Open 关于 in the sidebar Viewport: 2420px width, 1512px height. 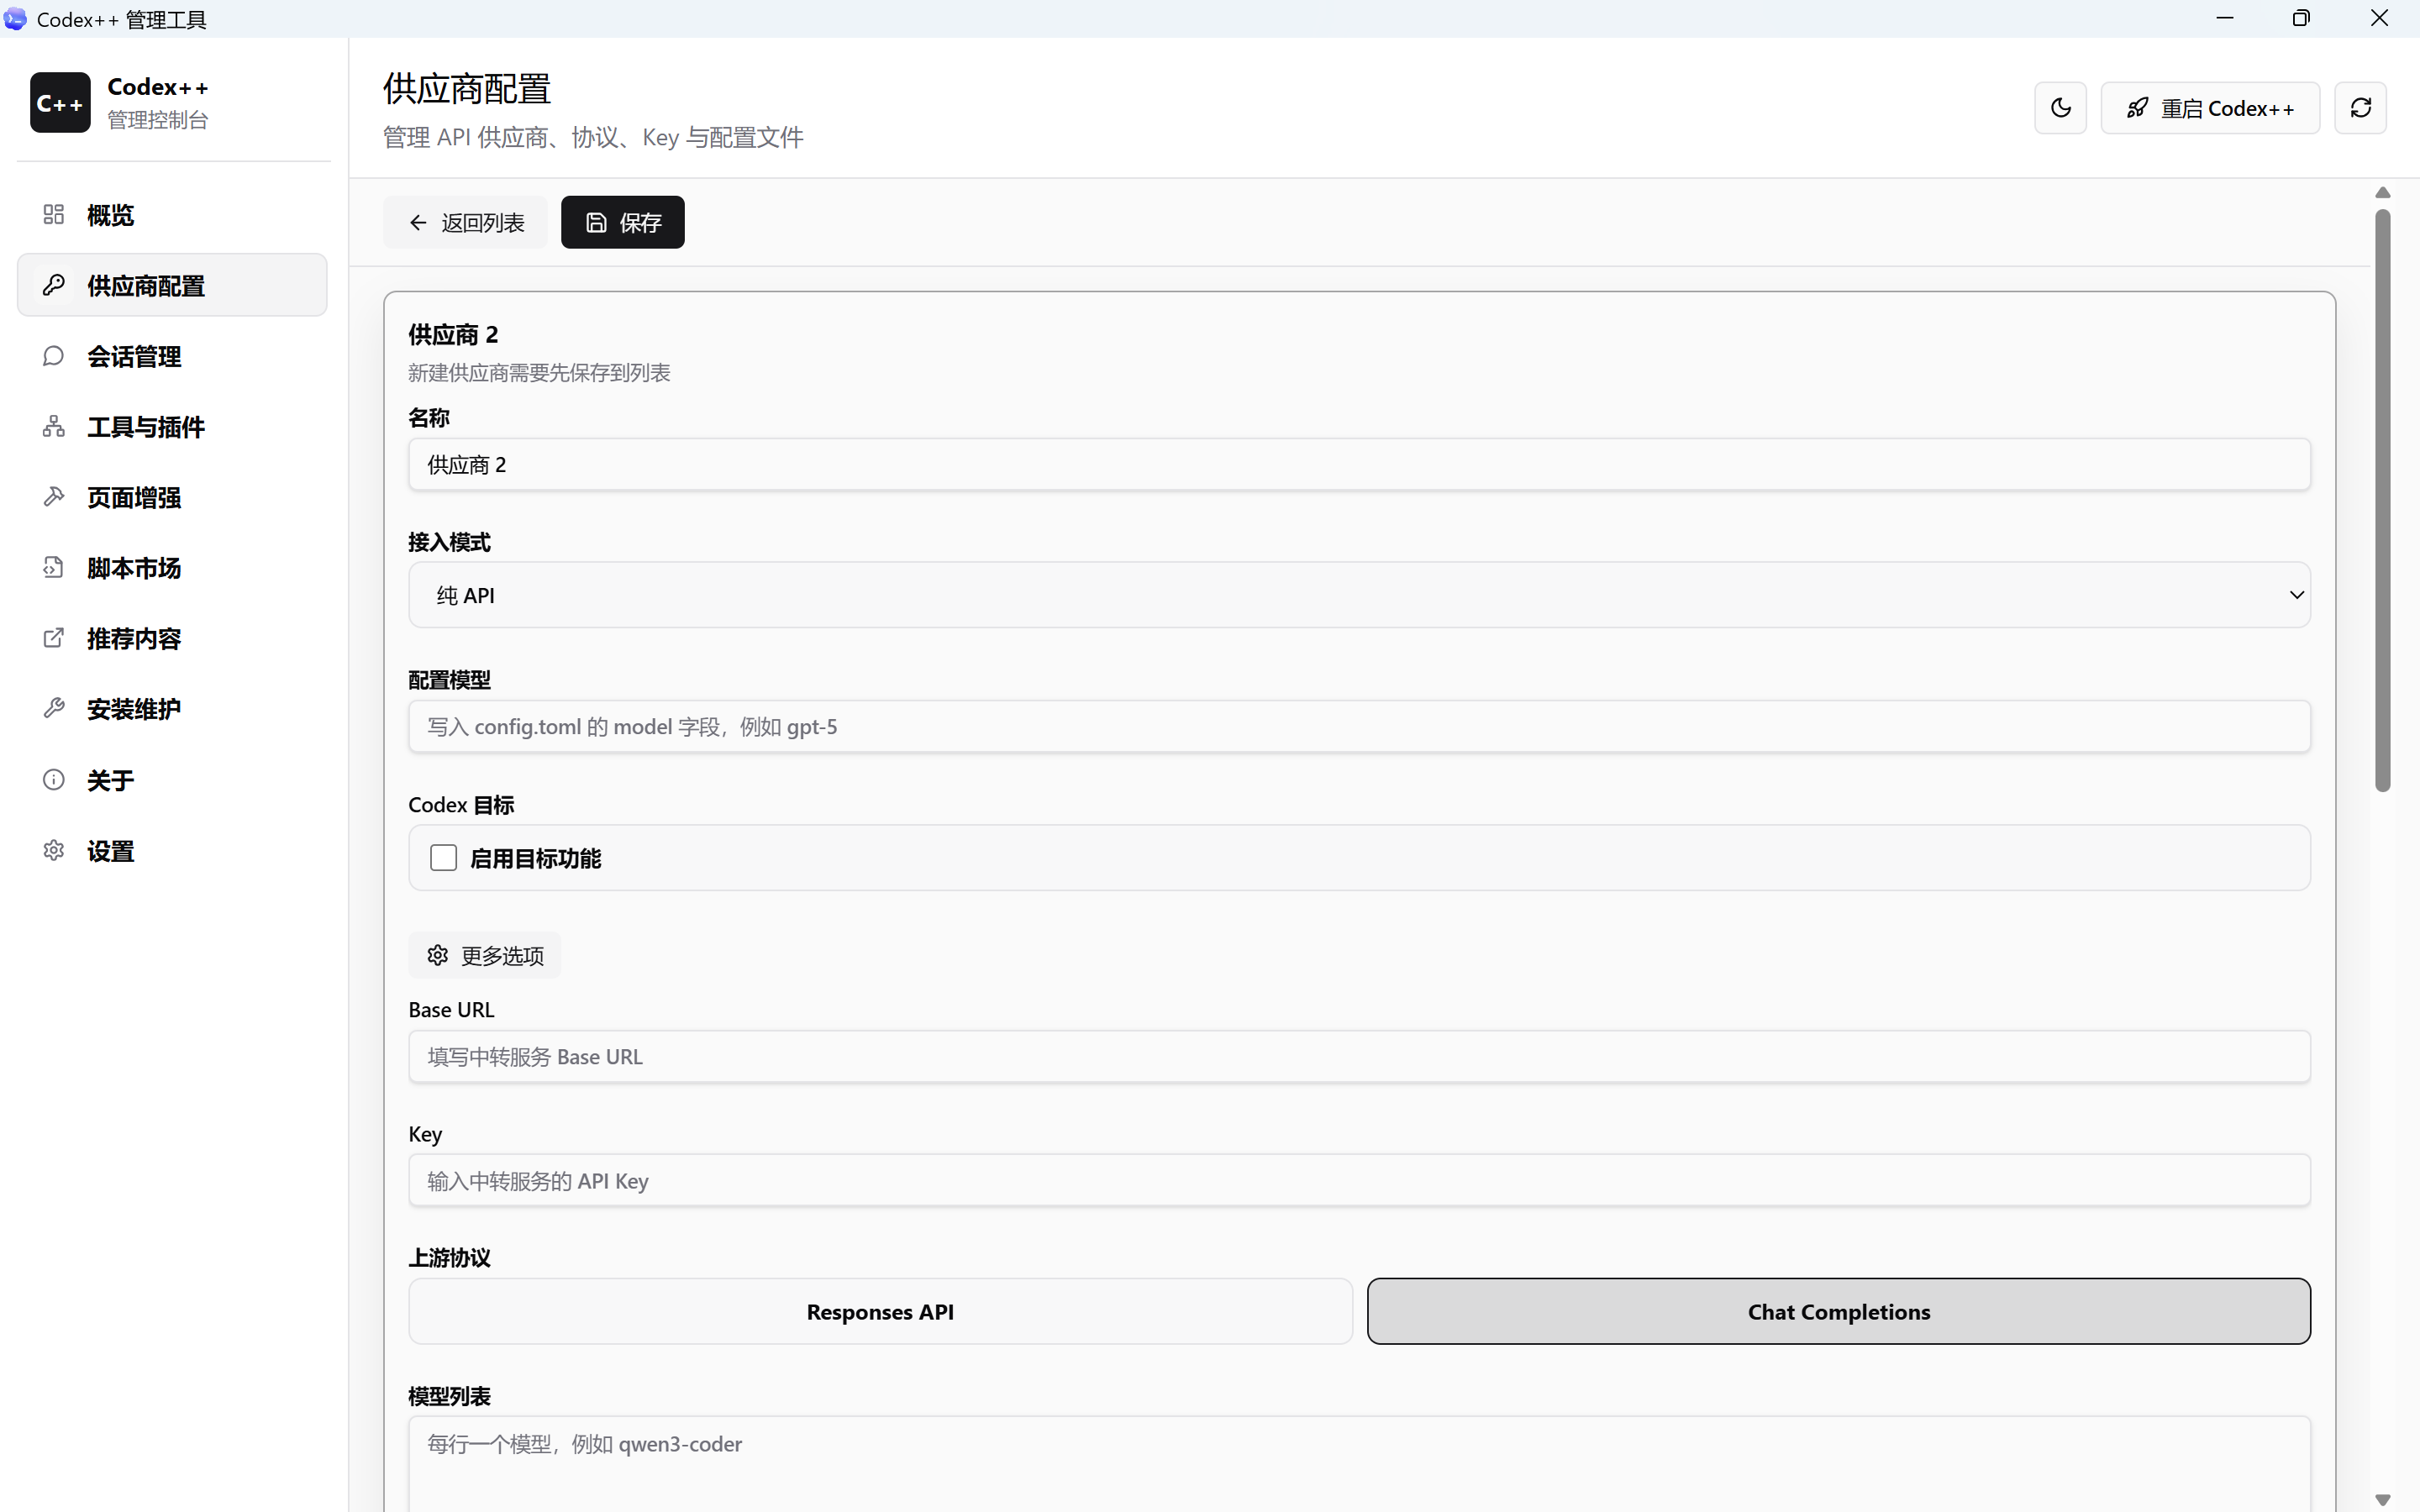pyautogui.click(x=172, y=780)
